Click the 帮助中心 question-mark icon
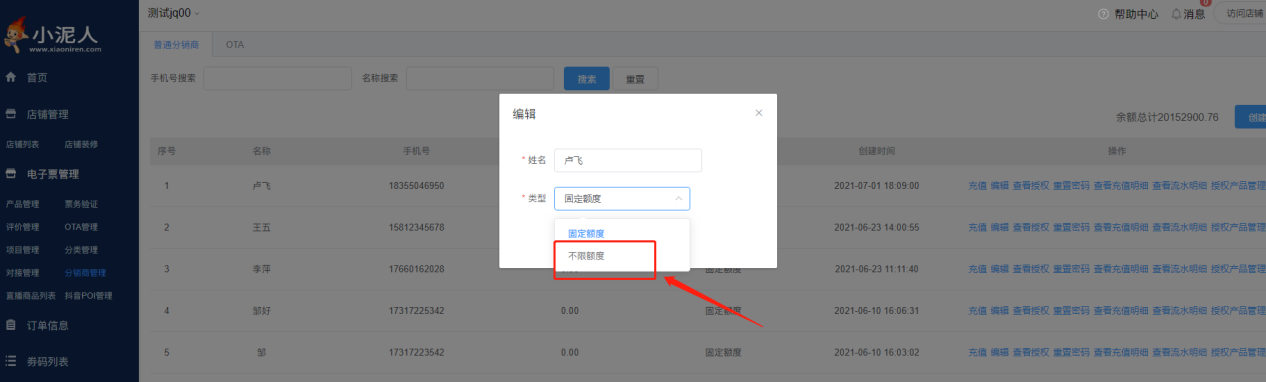This screenshot has height=382, width=1266. [1103, 14]
